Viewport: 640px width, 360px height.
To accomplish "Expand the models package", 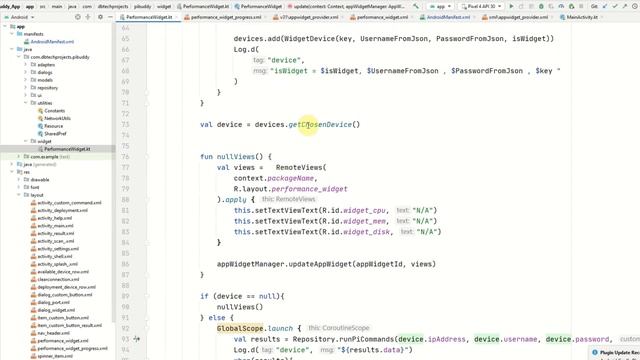I will point(26,80).
